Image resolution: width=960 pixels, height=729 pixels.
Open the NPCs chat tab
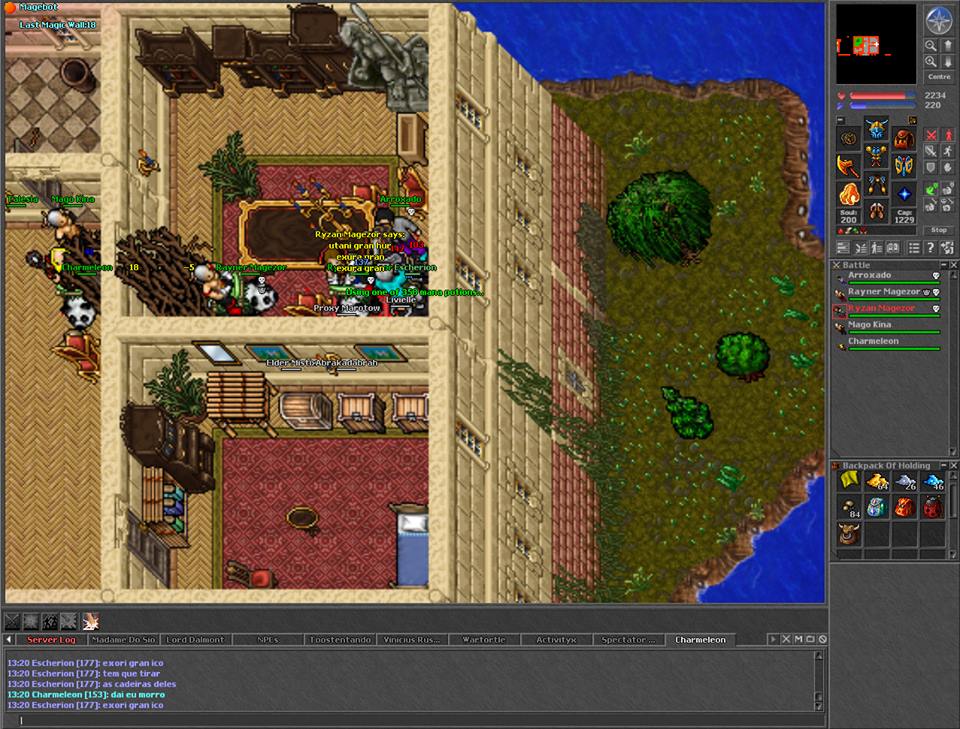pyautogui.click(x=268, y=640)
